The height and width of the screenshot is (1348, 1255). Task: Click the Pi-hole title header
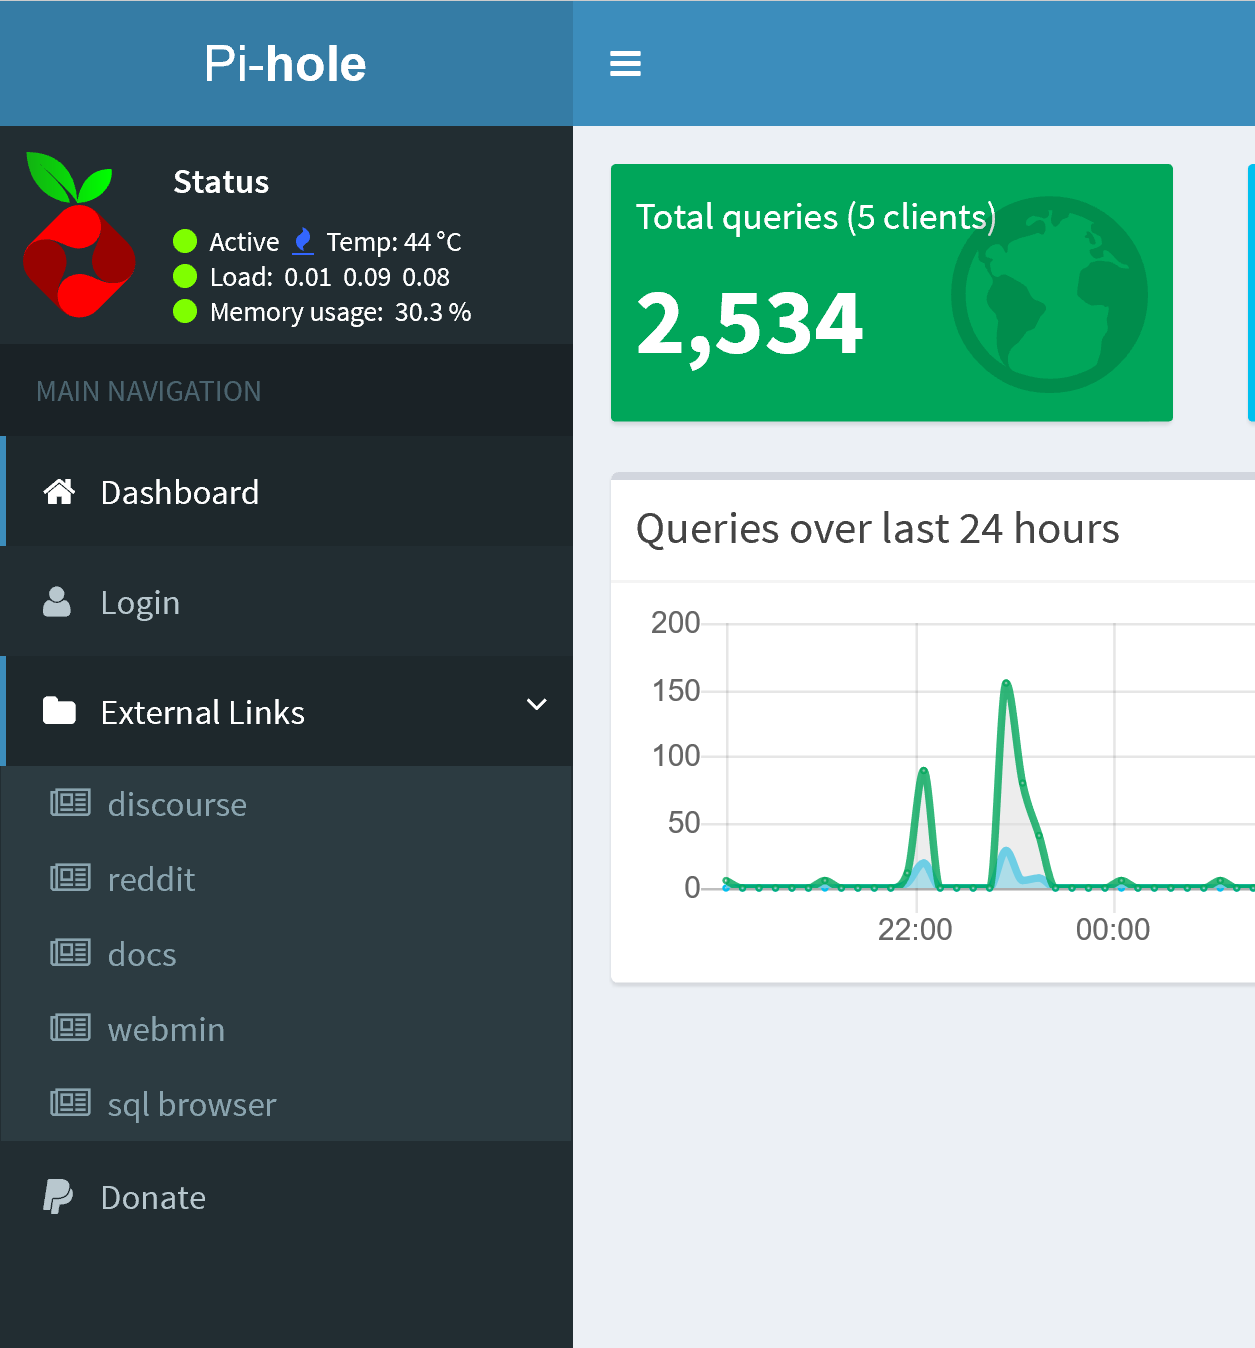pyautogui.click(x=285, y=64)
